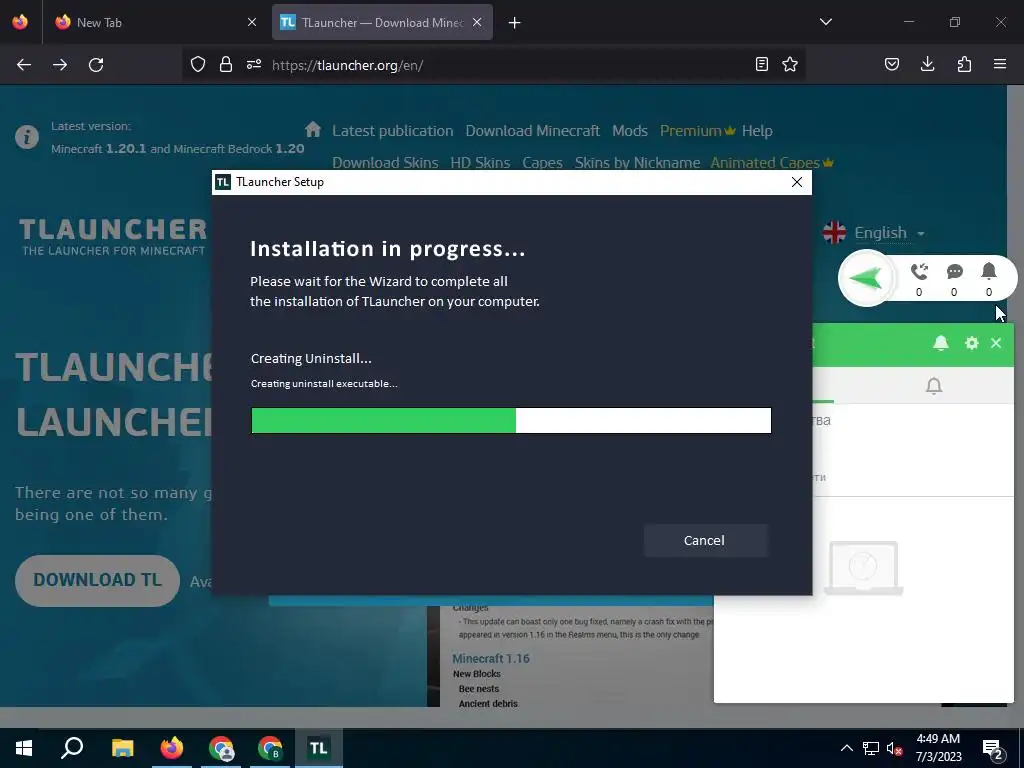Image resolution: width=1024 pixels, height=768 pixels.
Task: Switch to the notifications bell tab in panel
Action: [934, 386]
